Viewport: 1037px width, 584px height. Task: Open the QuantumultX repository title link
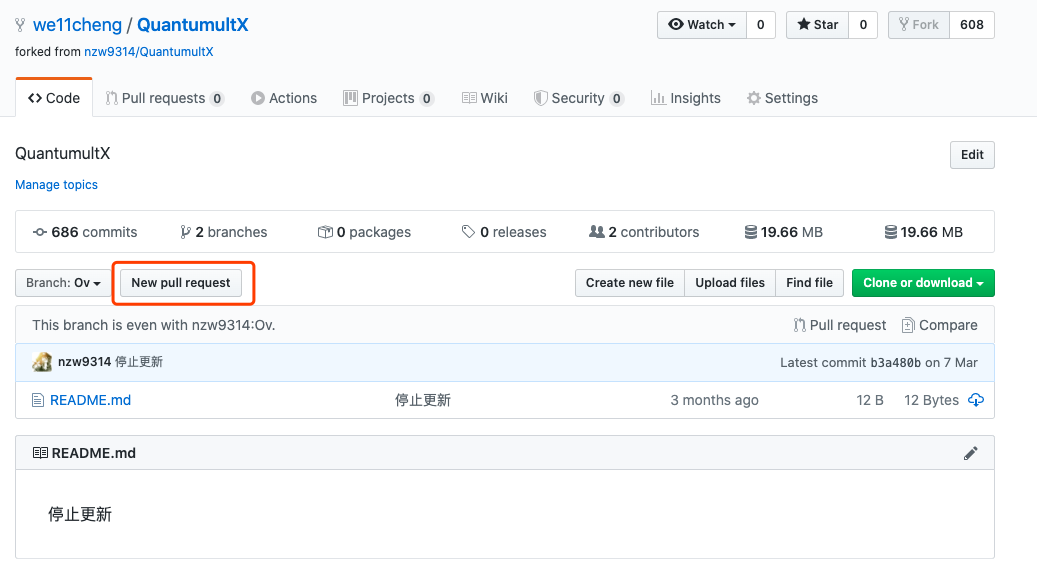[x=192, y=25]
